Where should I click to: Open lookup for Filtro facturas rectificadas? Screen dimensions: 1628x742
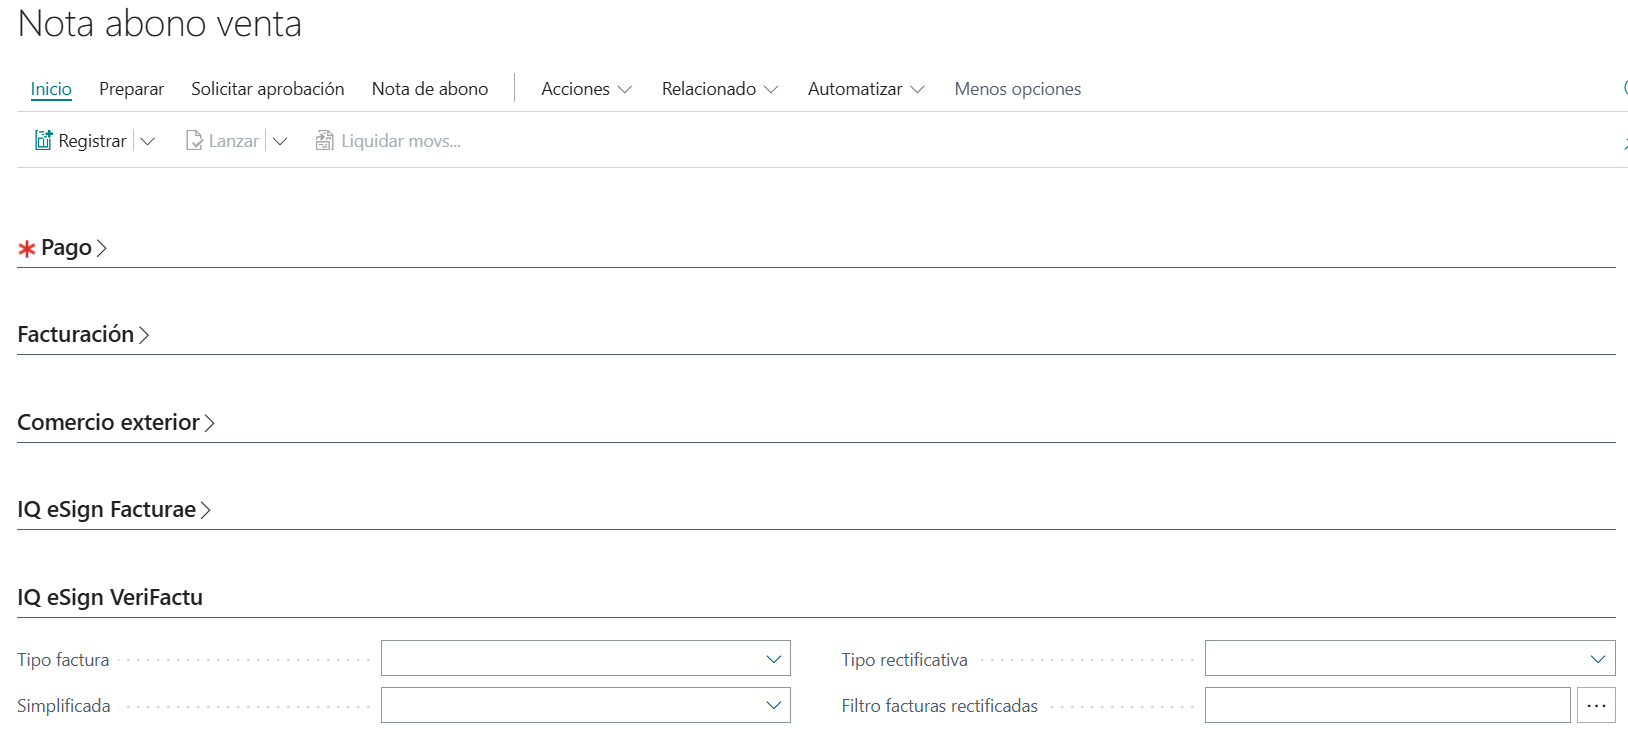(x=1596, y=706)
